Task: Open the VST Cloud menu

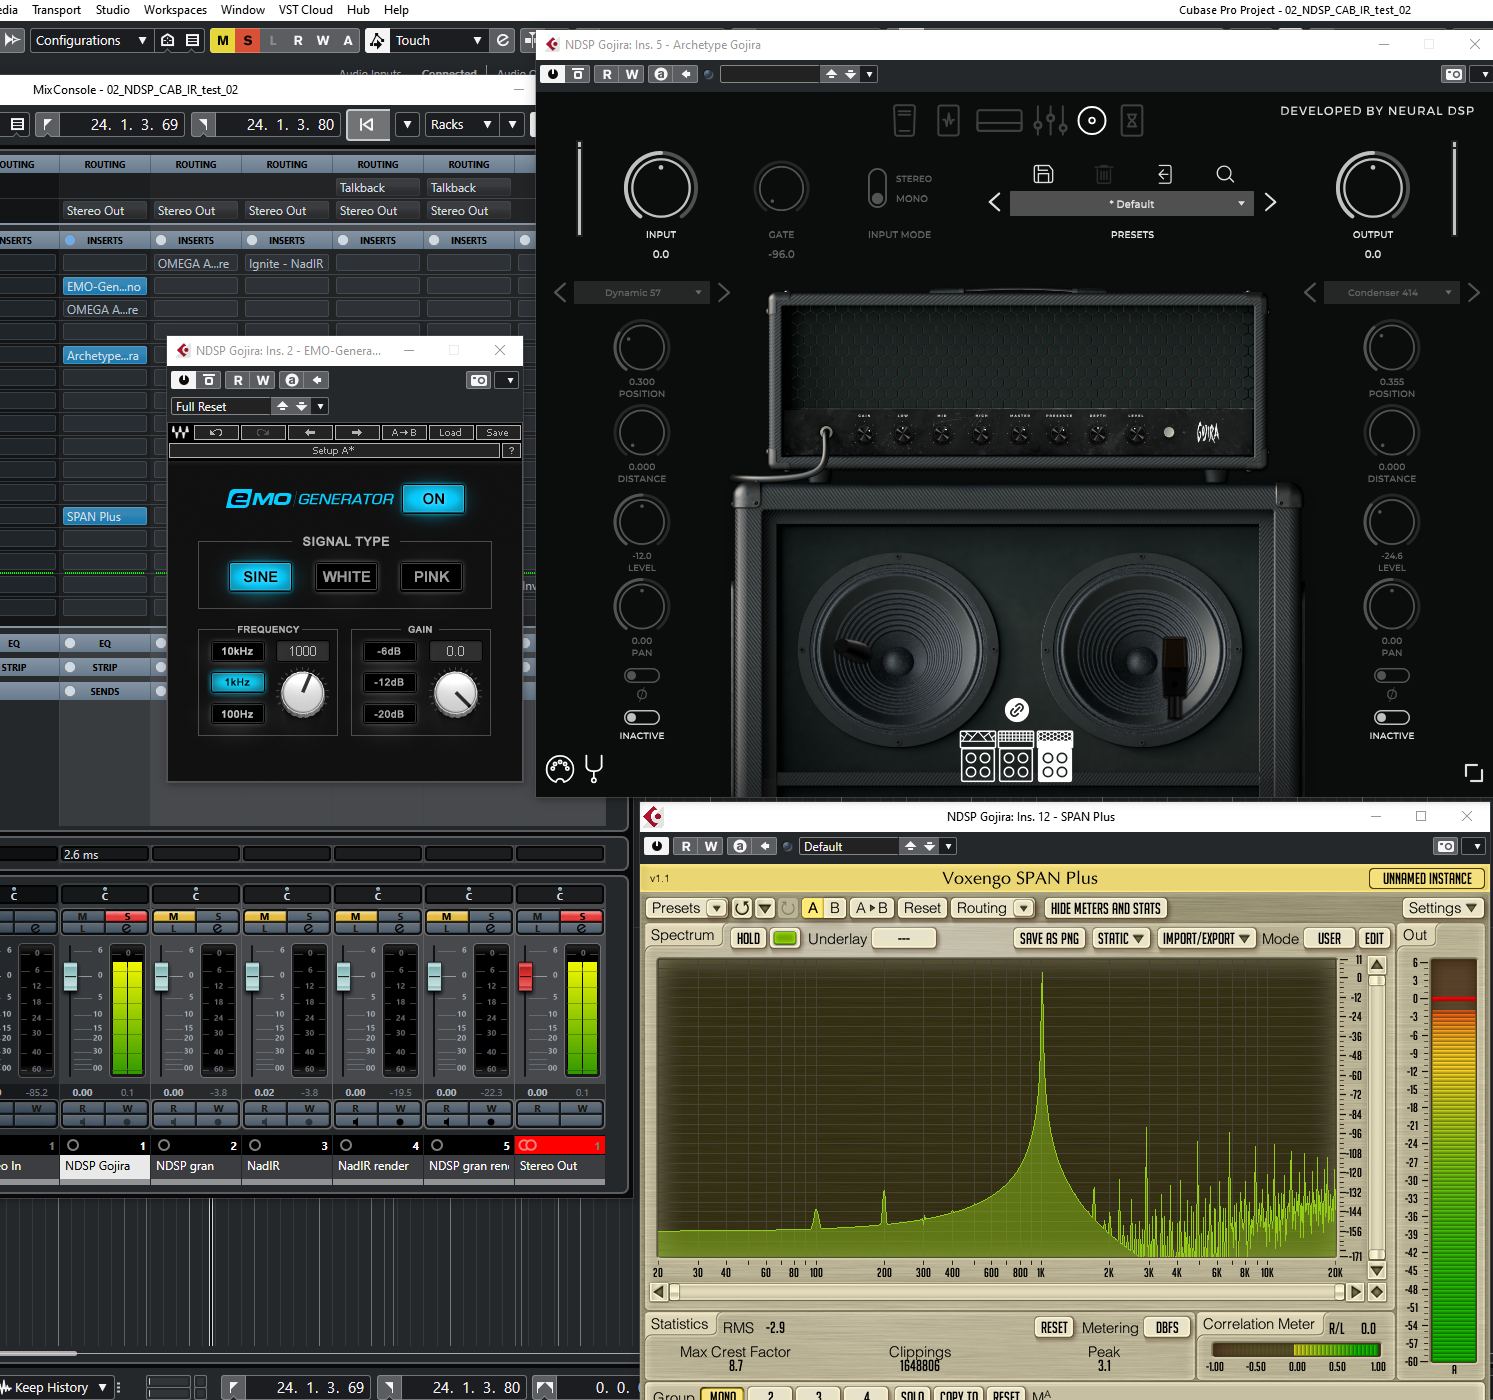Action: (306, 10)
